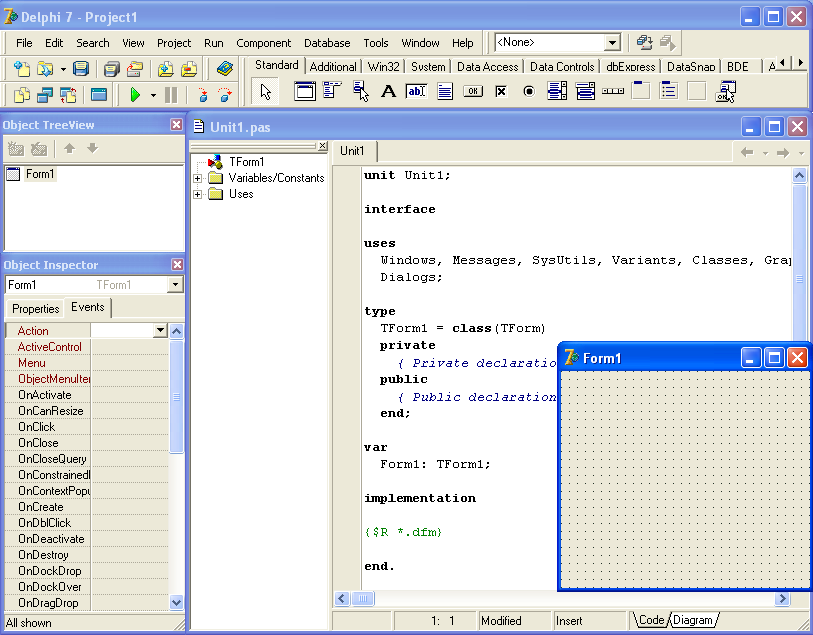Click the Step Over debug icon

(225, 95)
